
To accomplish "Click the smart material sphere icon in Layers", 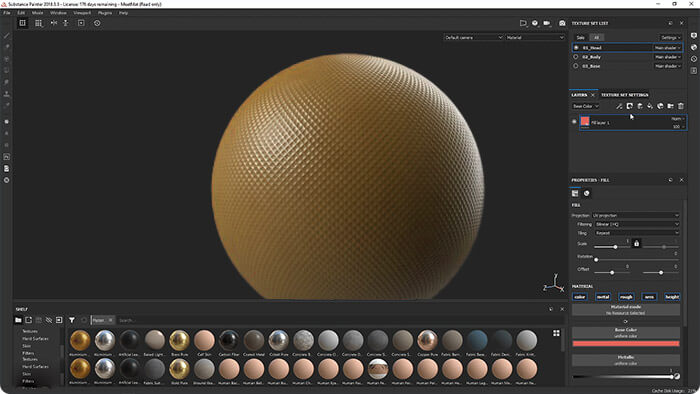I will [660, 106].
